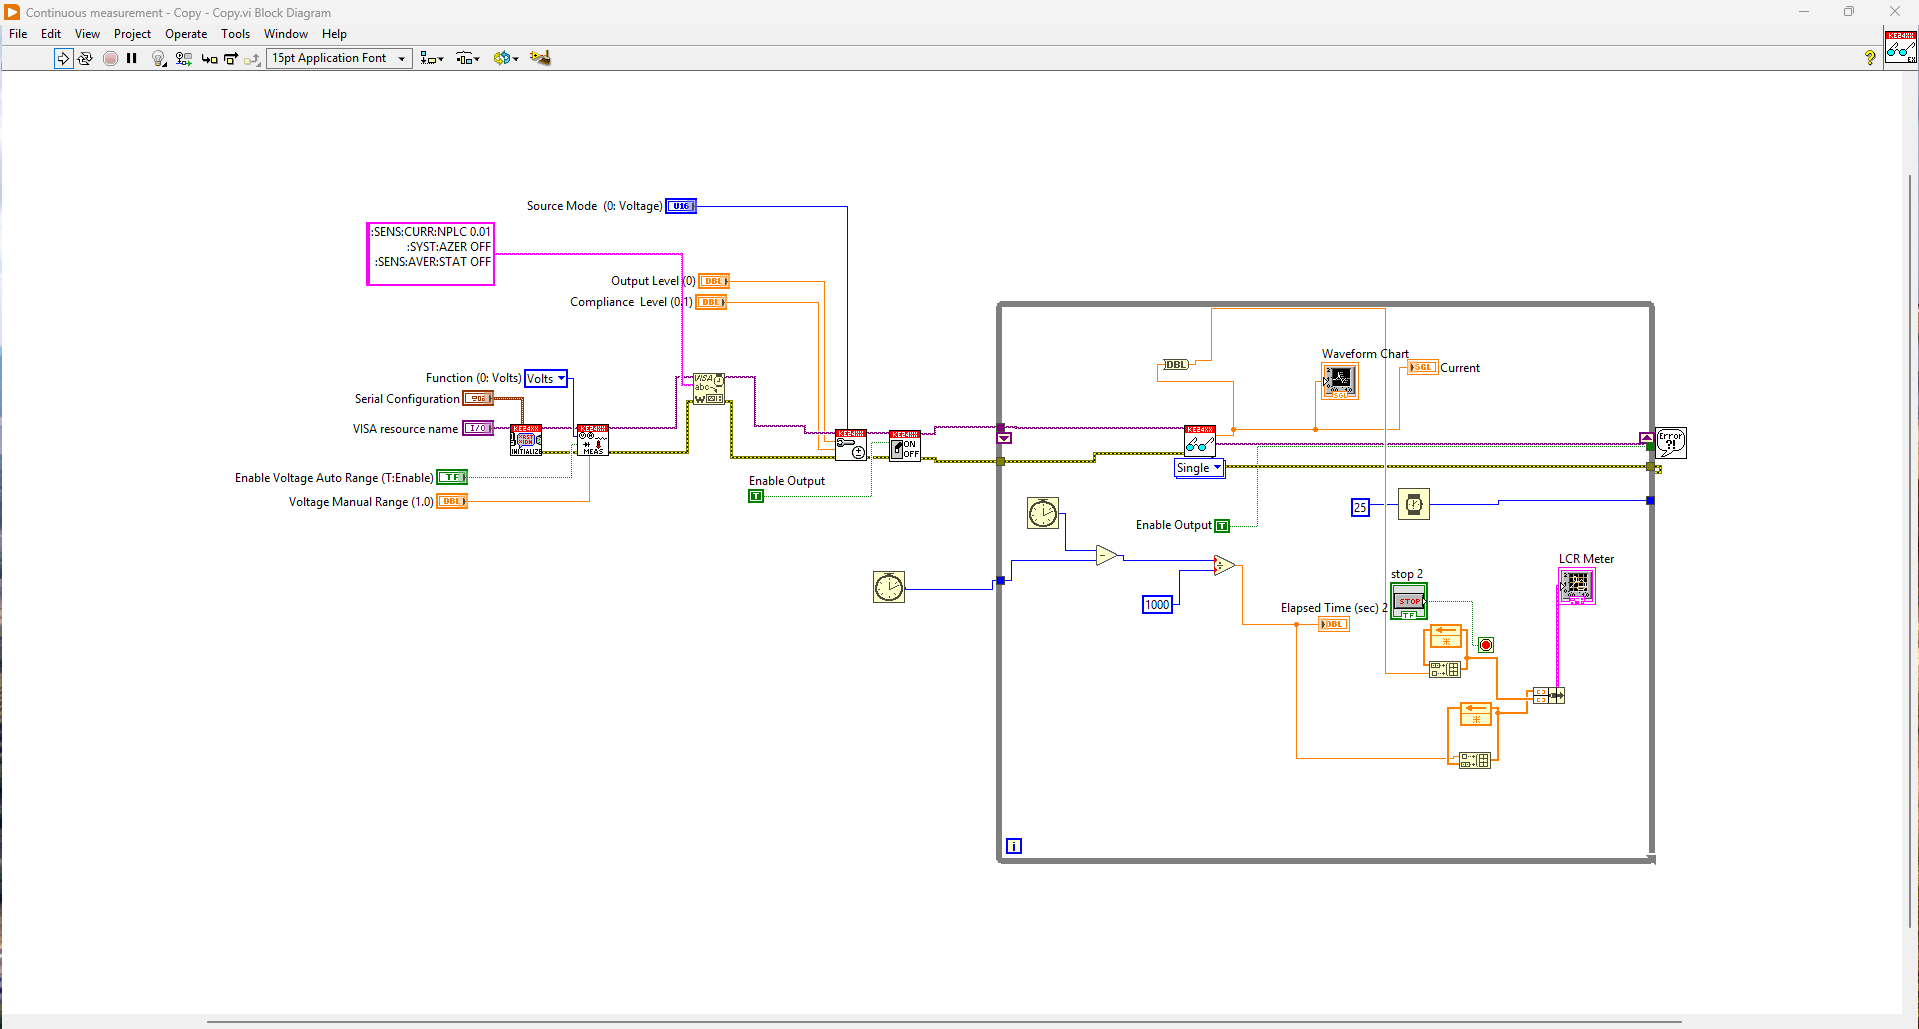Open the View menu
Image resolution: width=1919 pixels, height=1029 pixels.
[87, 34]
